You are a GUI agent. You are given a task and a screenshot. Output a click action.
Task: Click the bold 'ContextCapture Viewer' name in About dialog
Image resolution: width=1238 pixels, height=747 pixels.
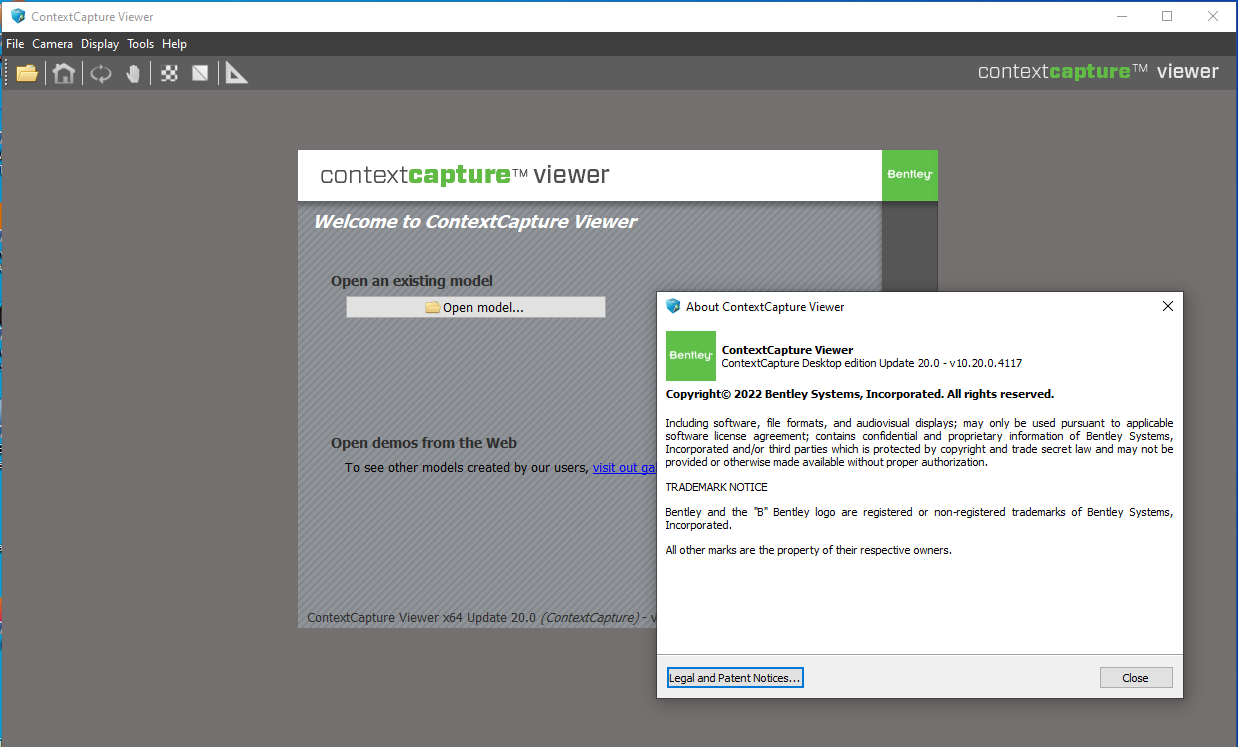point(788,350)
